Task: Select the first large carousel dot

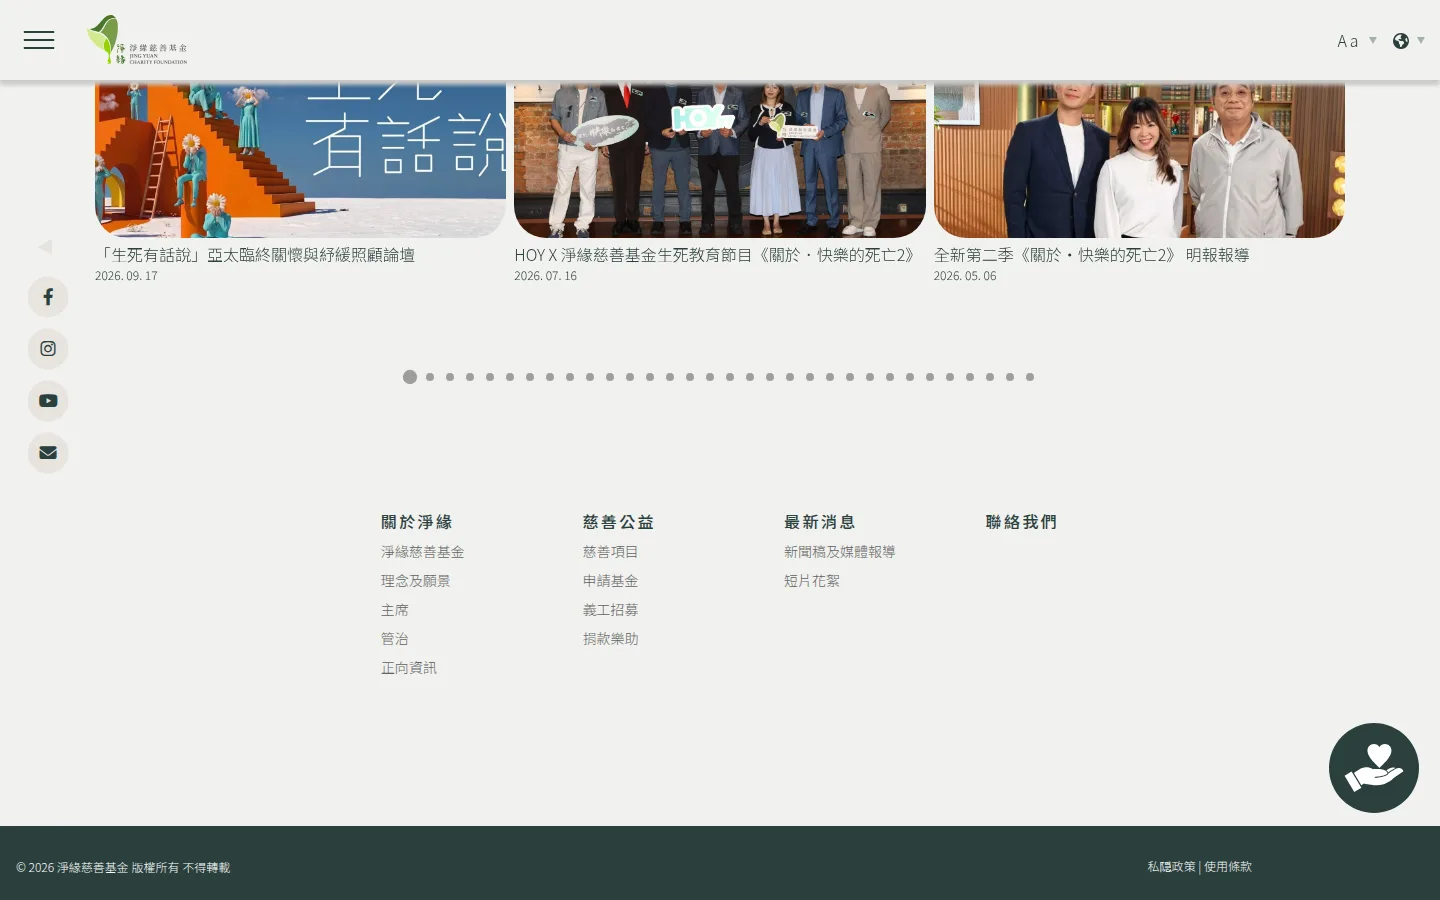Action: click(410, 377)
